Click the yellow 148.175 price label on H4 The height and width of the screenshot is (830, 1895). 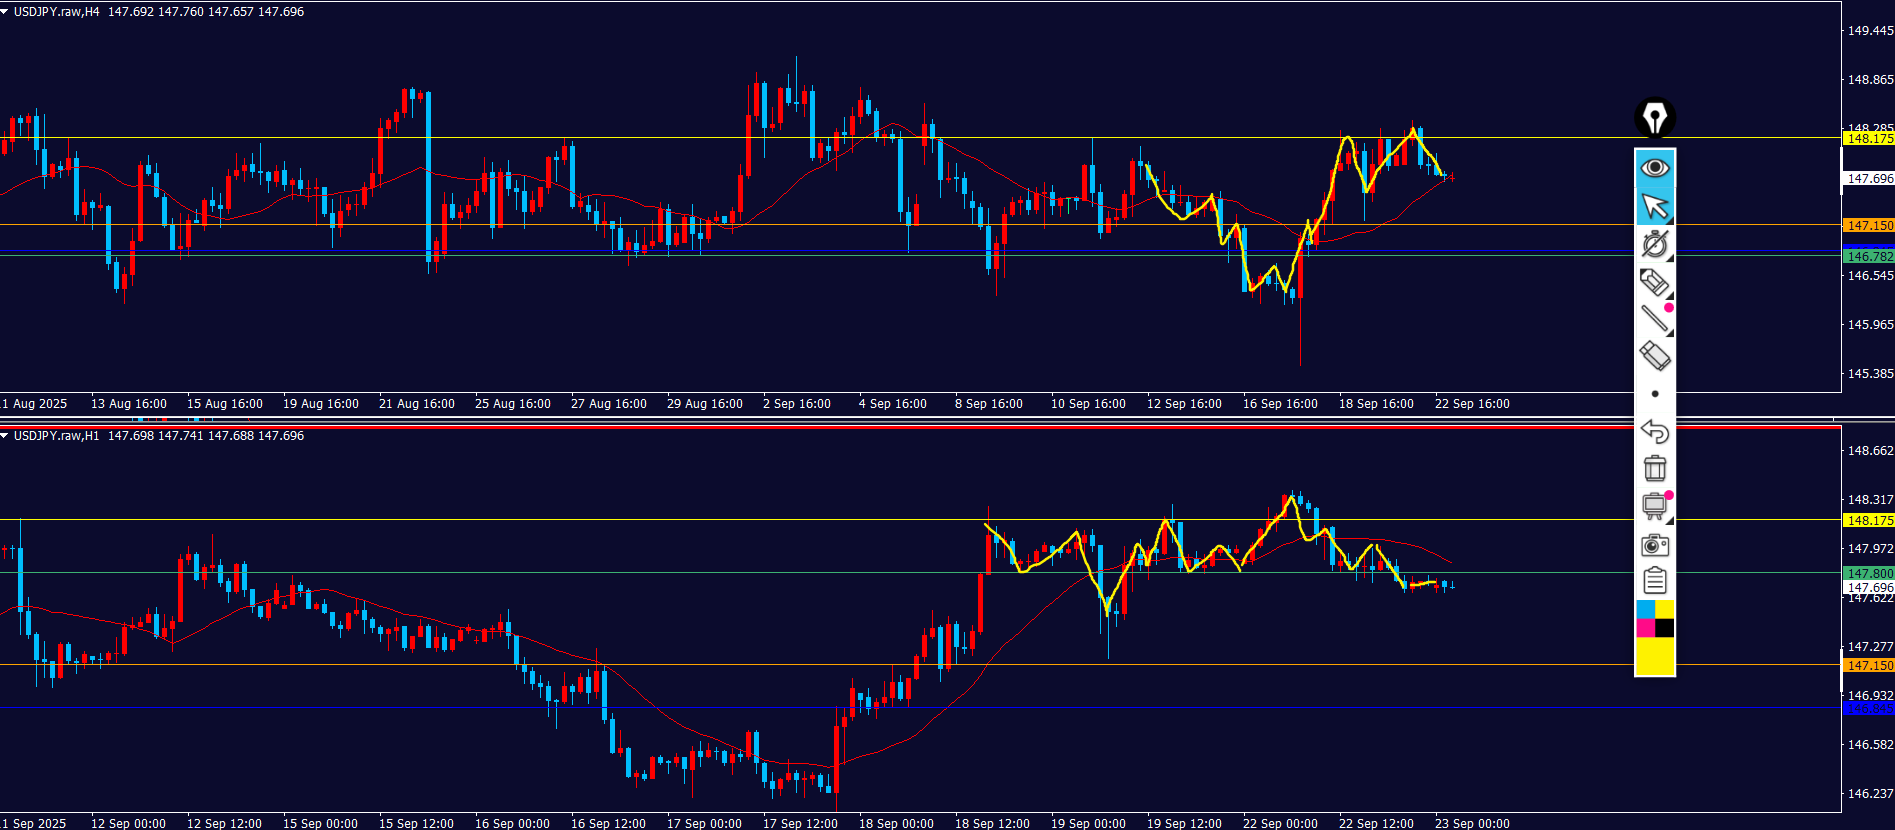pos(1868,139)
